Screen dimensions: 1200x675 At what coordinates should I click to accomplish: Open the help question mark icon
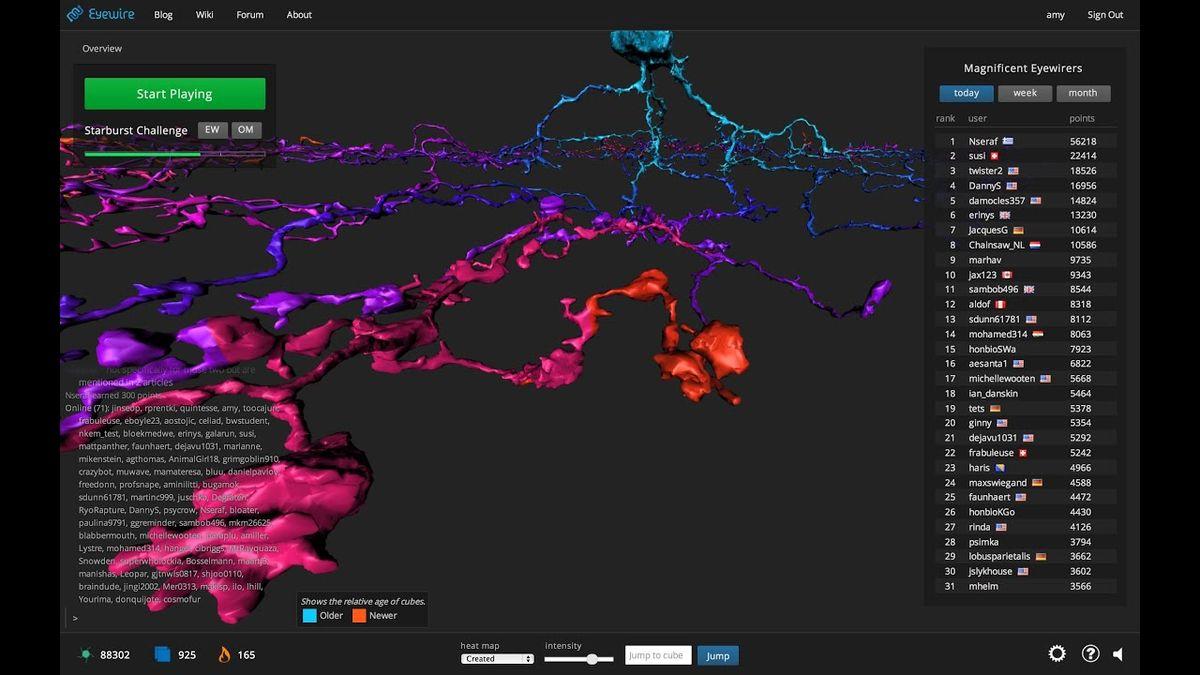tap(1091, 654)
